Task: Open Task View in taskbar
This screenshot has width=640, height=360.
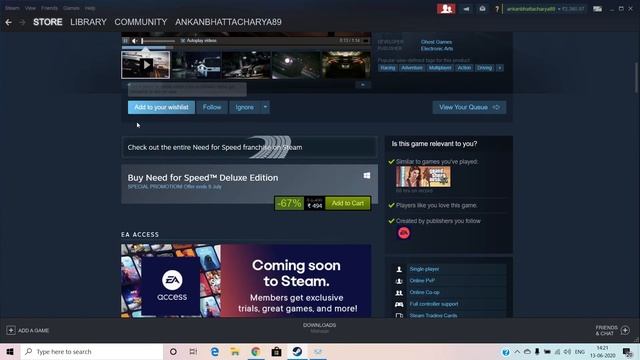Action: (x=193, y=352)
